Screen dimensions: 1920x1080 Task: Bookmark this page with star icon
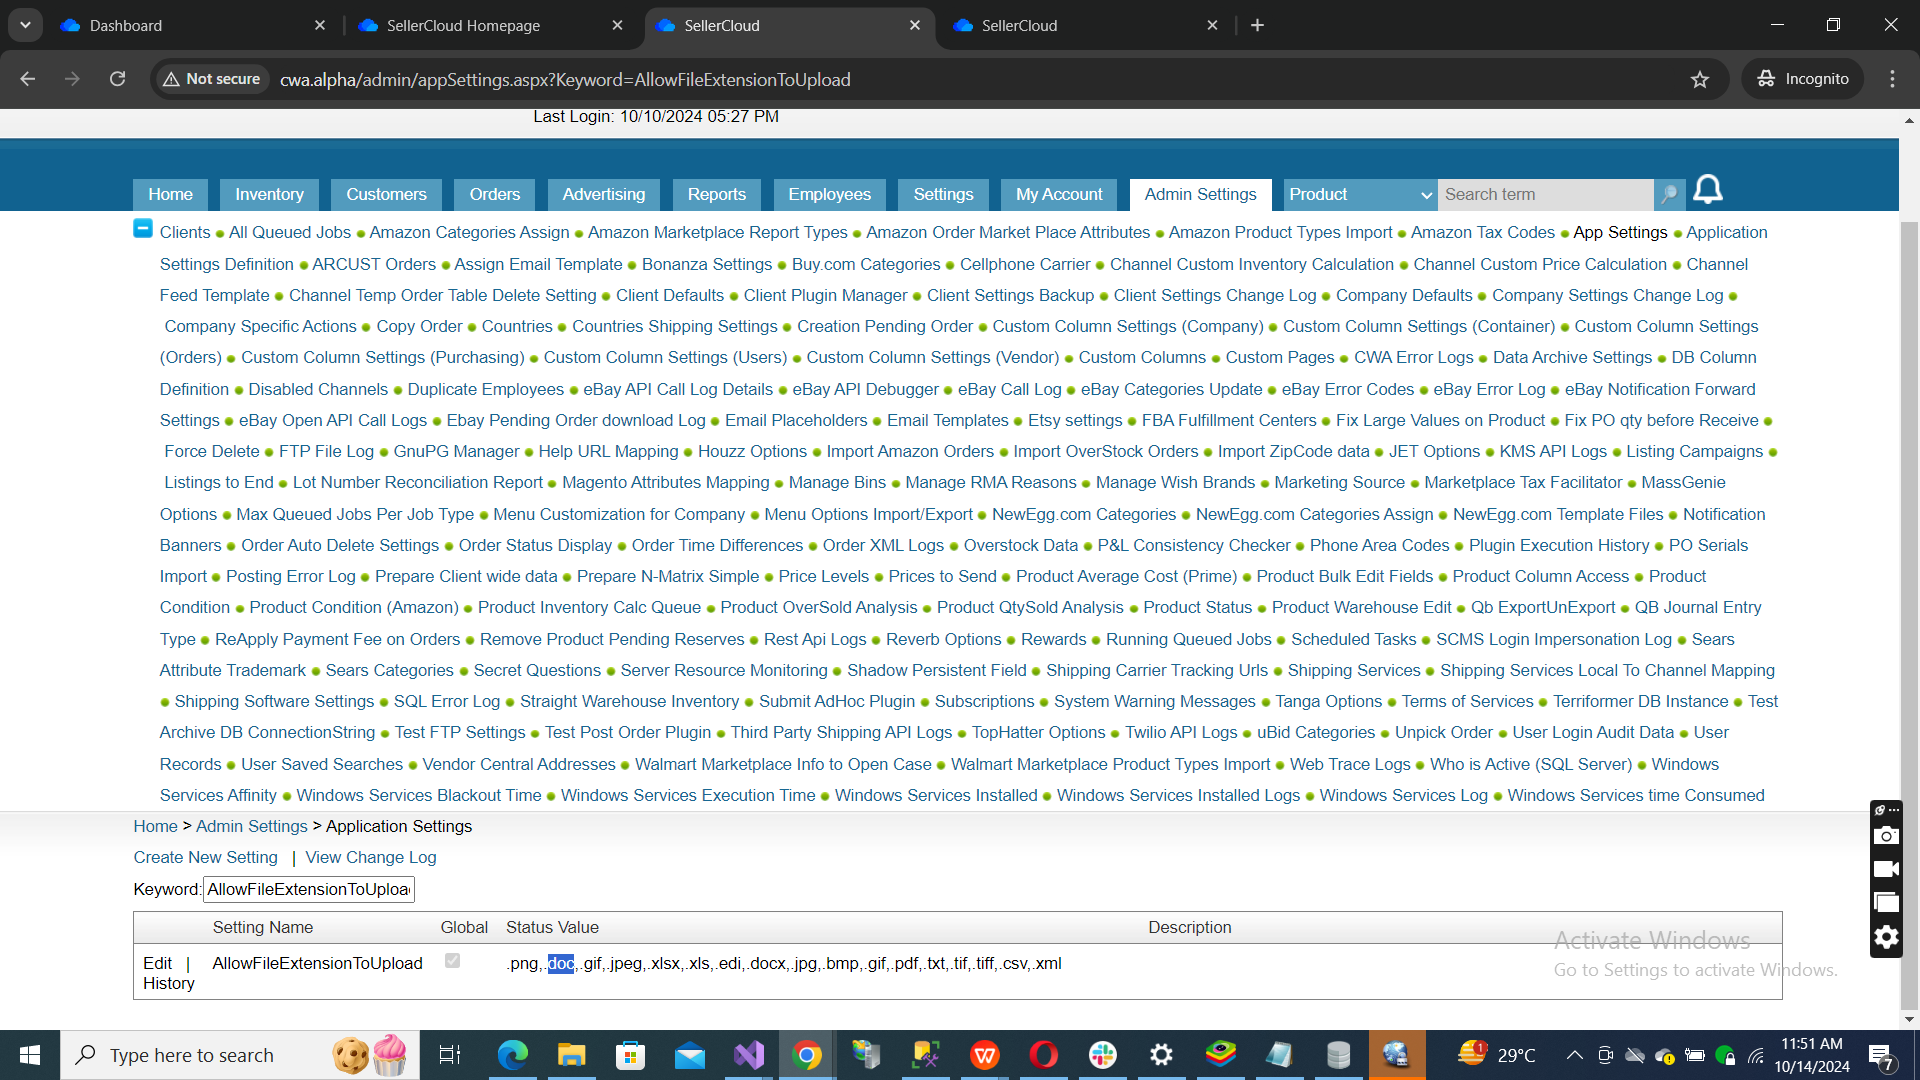click(1700, 79)
